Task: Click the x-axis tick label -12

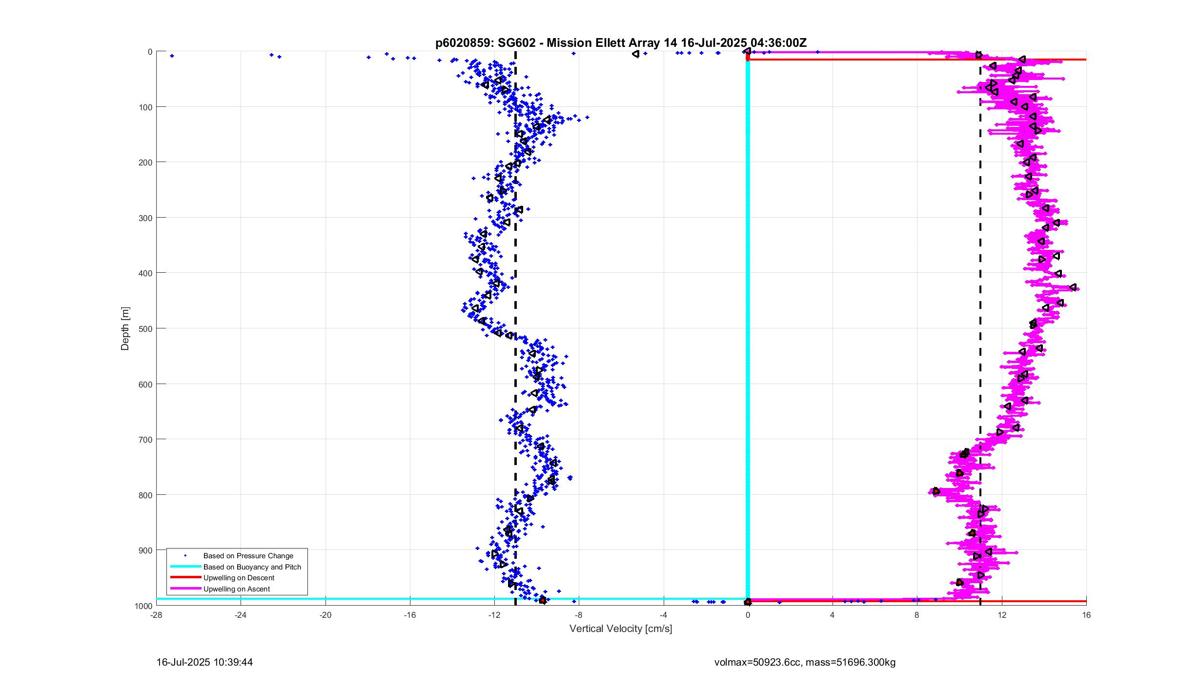Action: tap(494, 615)
